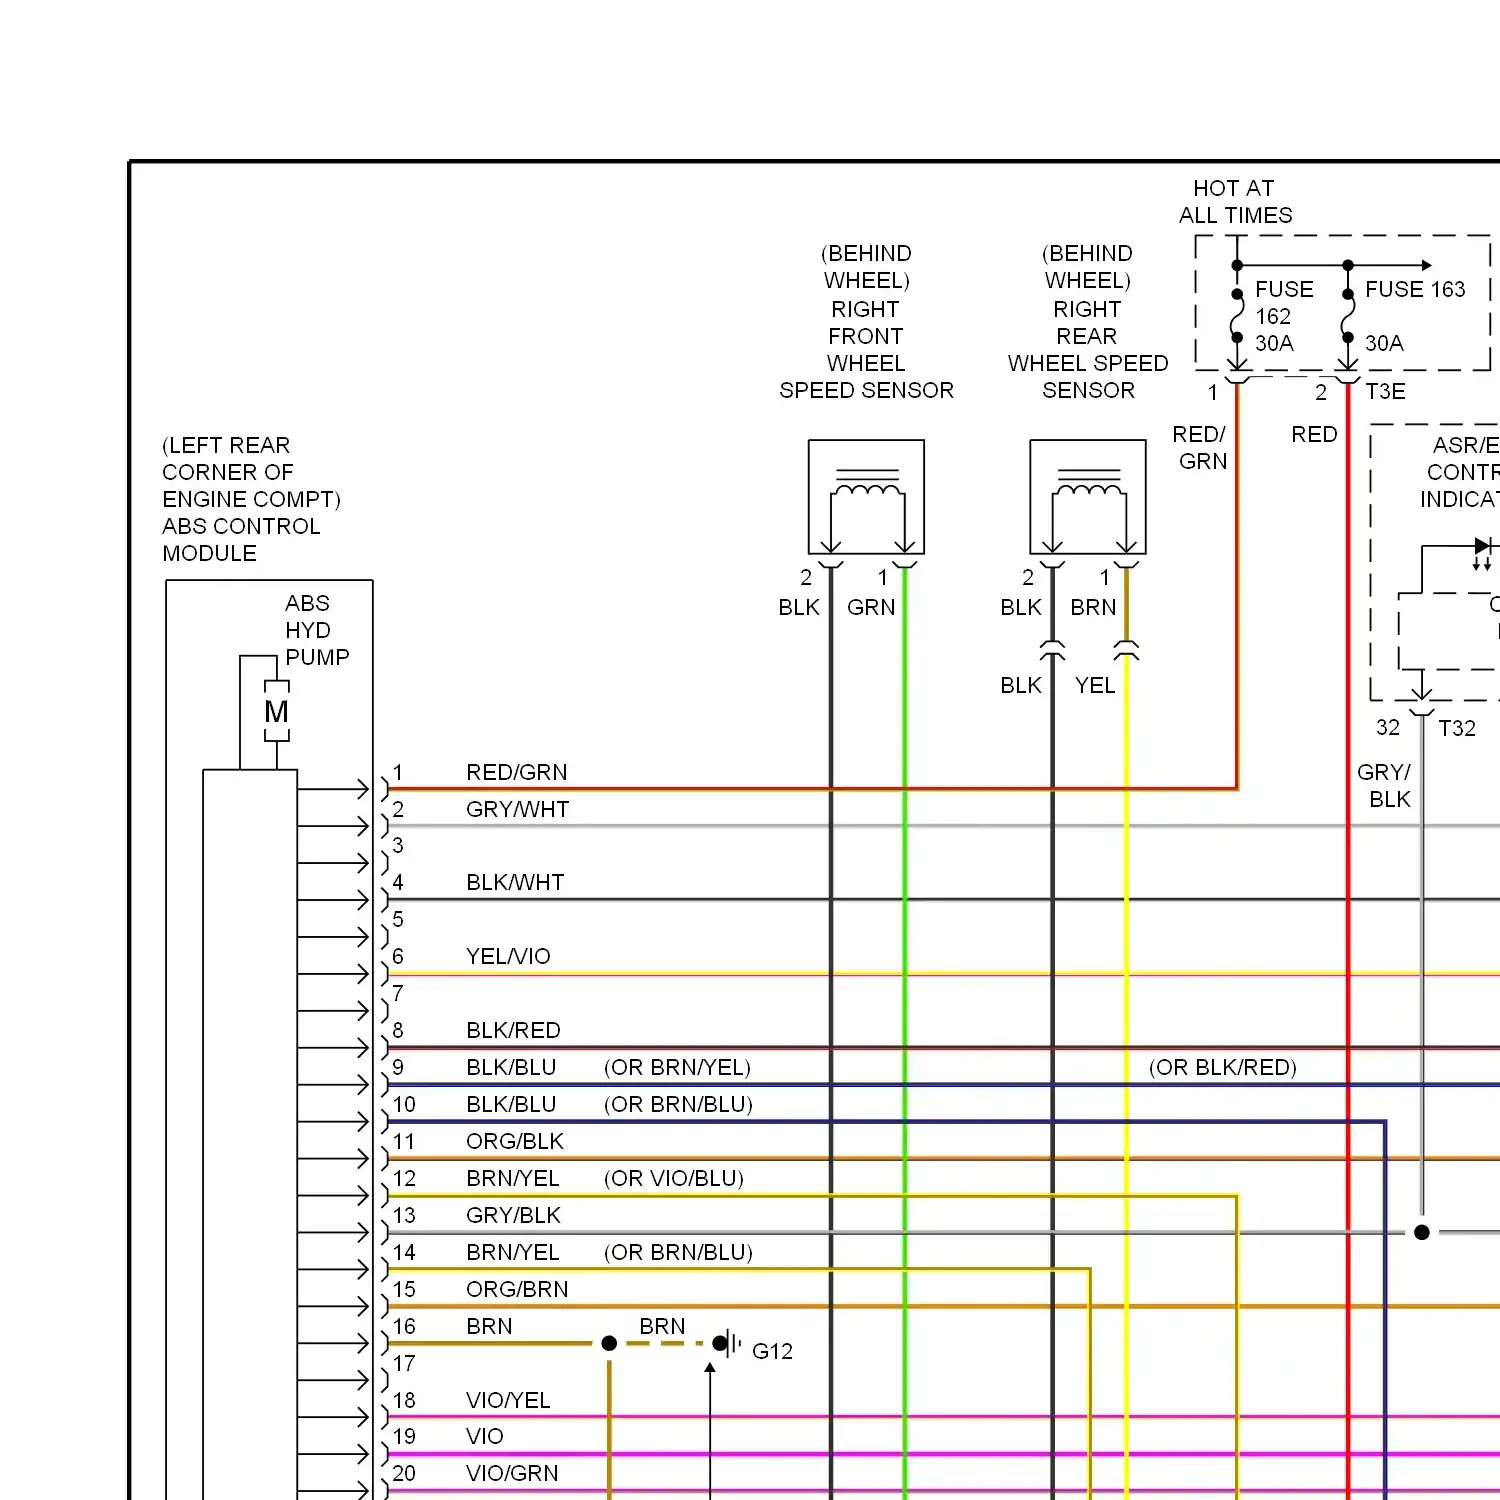
Task: Select pin 14 'BRN/YEL' wire label
Action: click(x=513, y=1252)
